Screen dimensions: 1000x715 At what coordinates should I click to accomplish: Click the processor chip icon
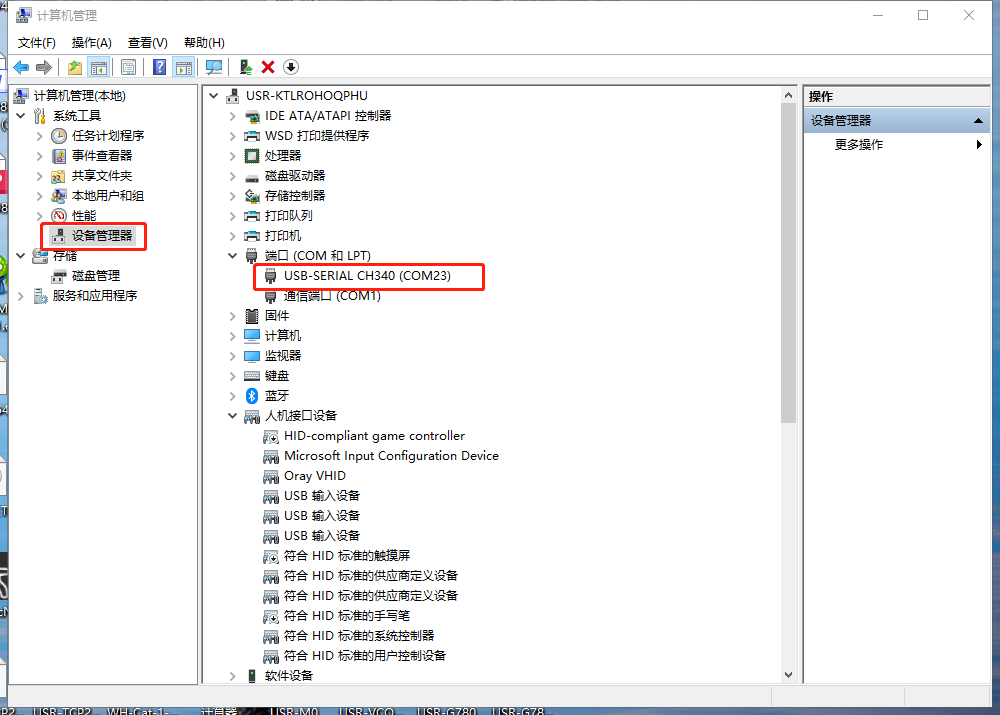[x=252, y=156]
